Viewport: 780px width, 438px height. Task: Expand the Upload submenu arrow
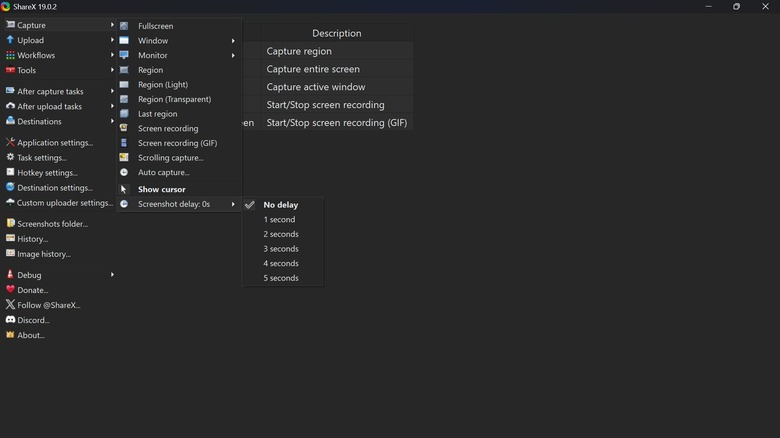(x=112, y=40)
